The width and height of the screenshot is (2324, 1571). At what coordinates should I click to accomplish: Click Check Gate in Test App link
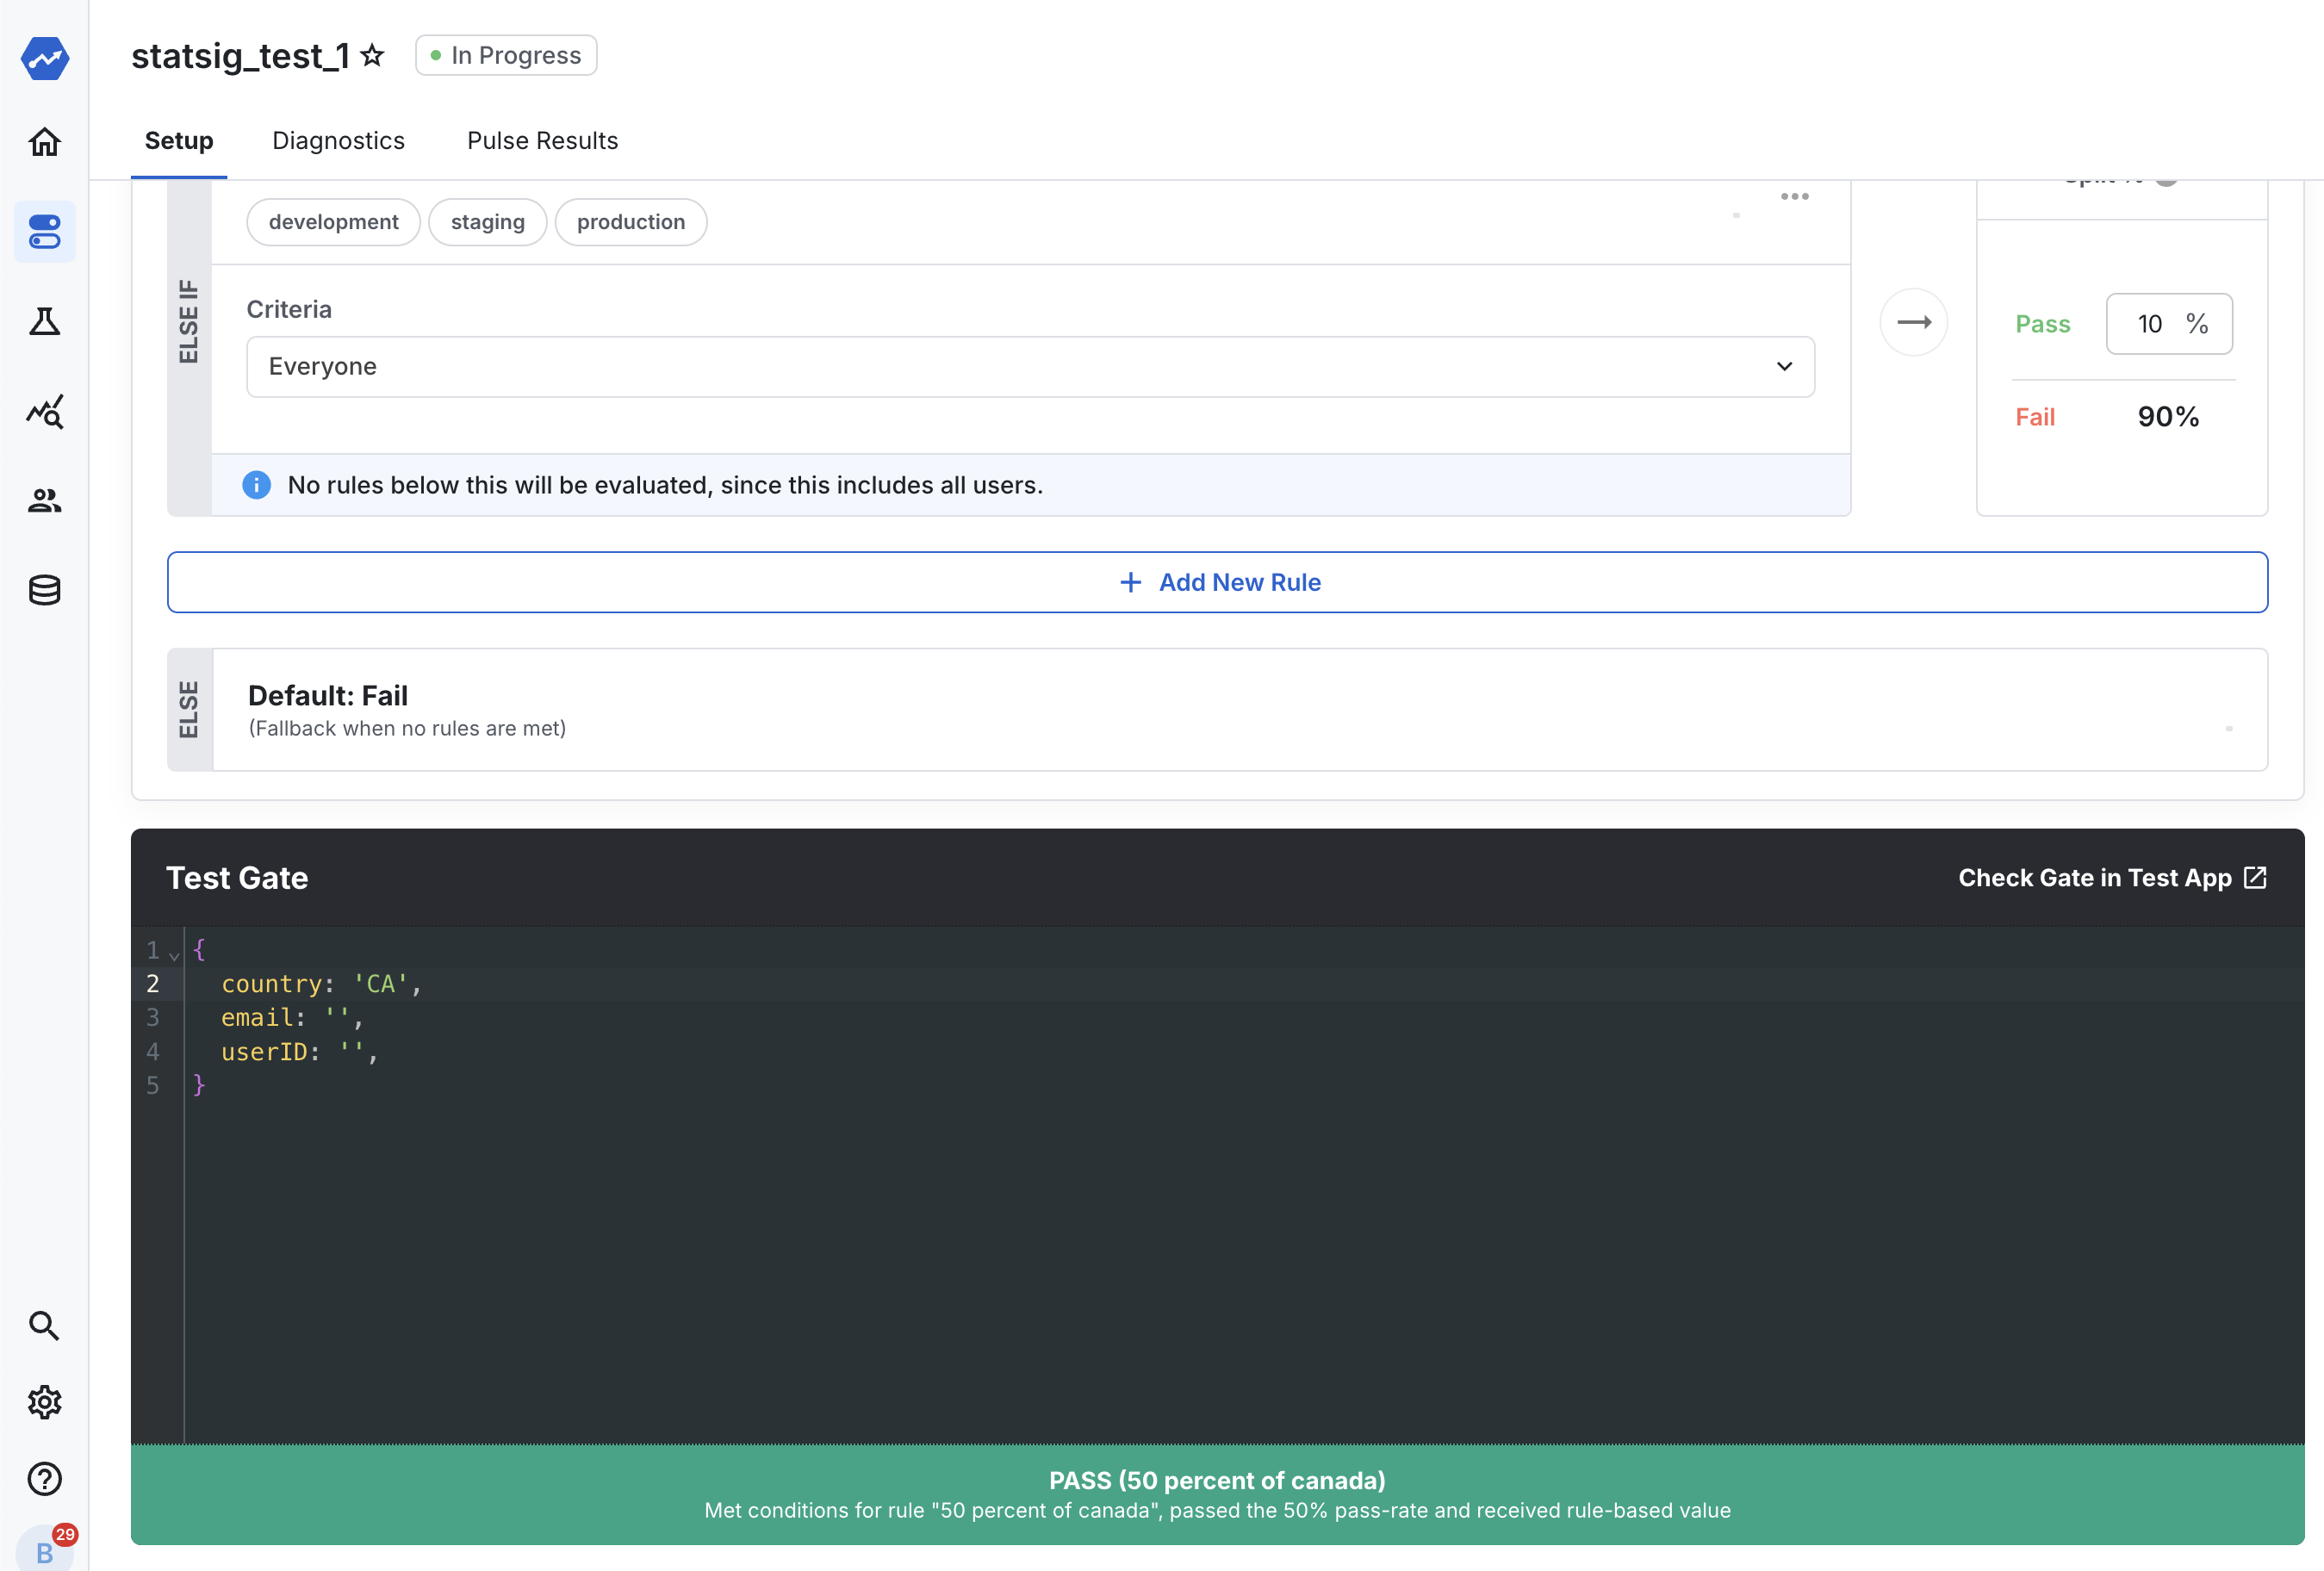point(2112,877)
